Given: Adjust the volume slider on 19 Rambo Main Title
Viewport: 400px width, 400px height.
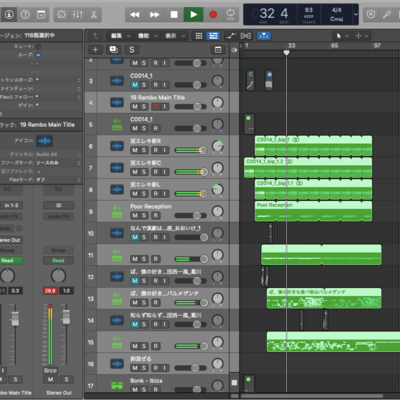Looking at the screenshot, I should coord(191,107).
